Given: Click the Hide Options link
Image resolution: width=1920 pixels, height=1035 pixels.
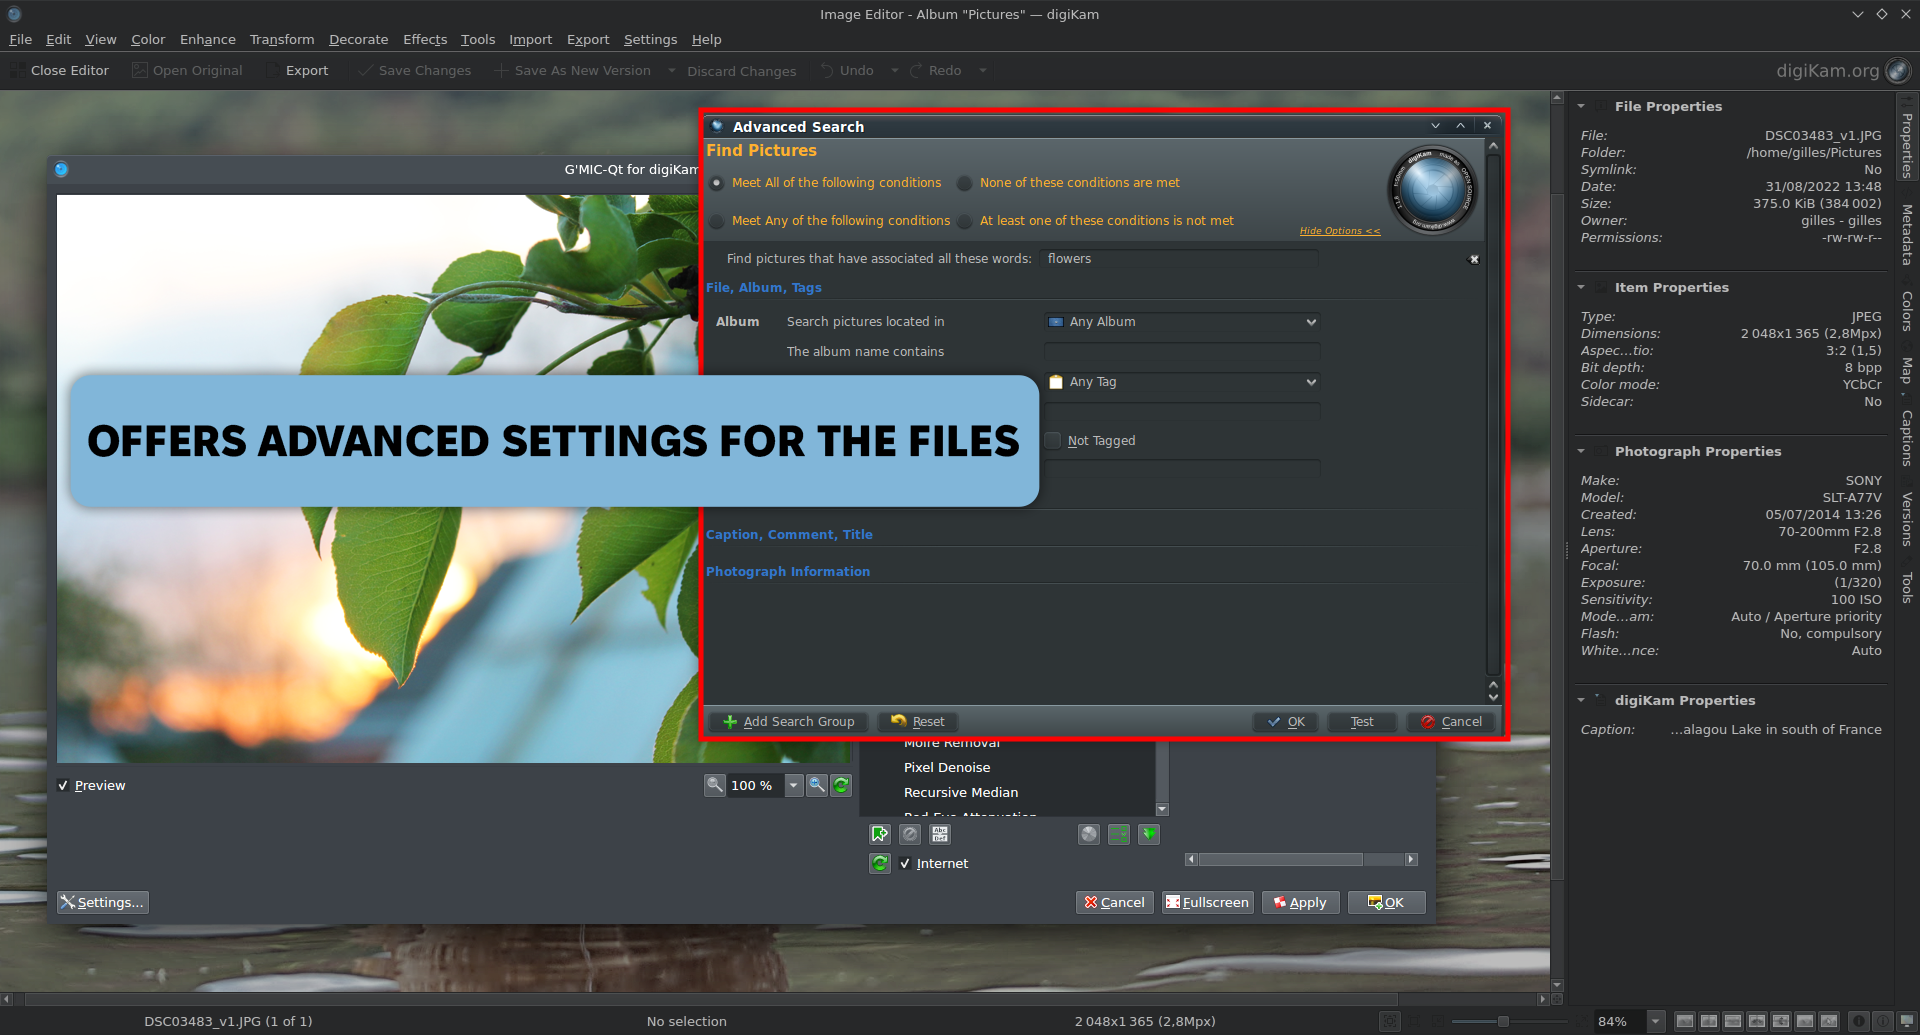Looking at the screenshot, I should pyautogui.click(x=1339, y=230).
